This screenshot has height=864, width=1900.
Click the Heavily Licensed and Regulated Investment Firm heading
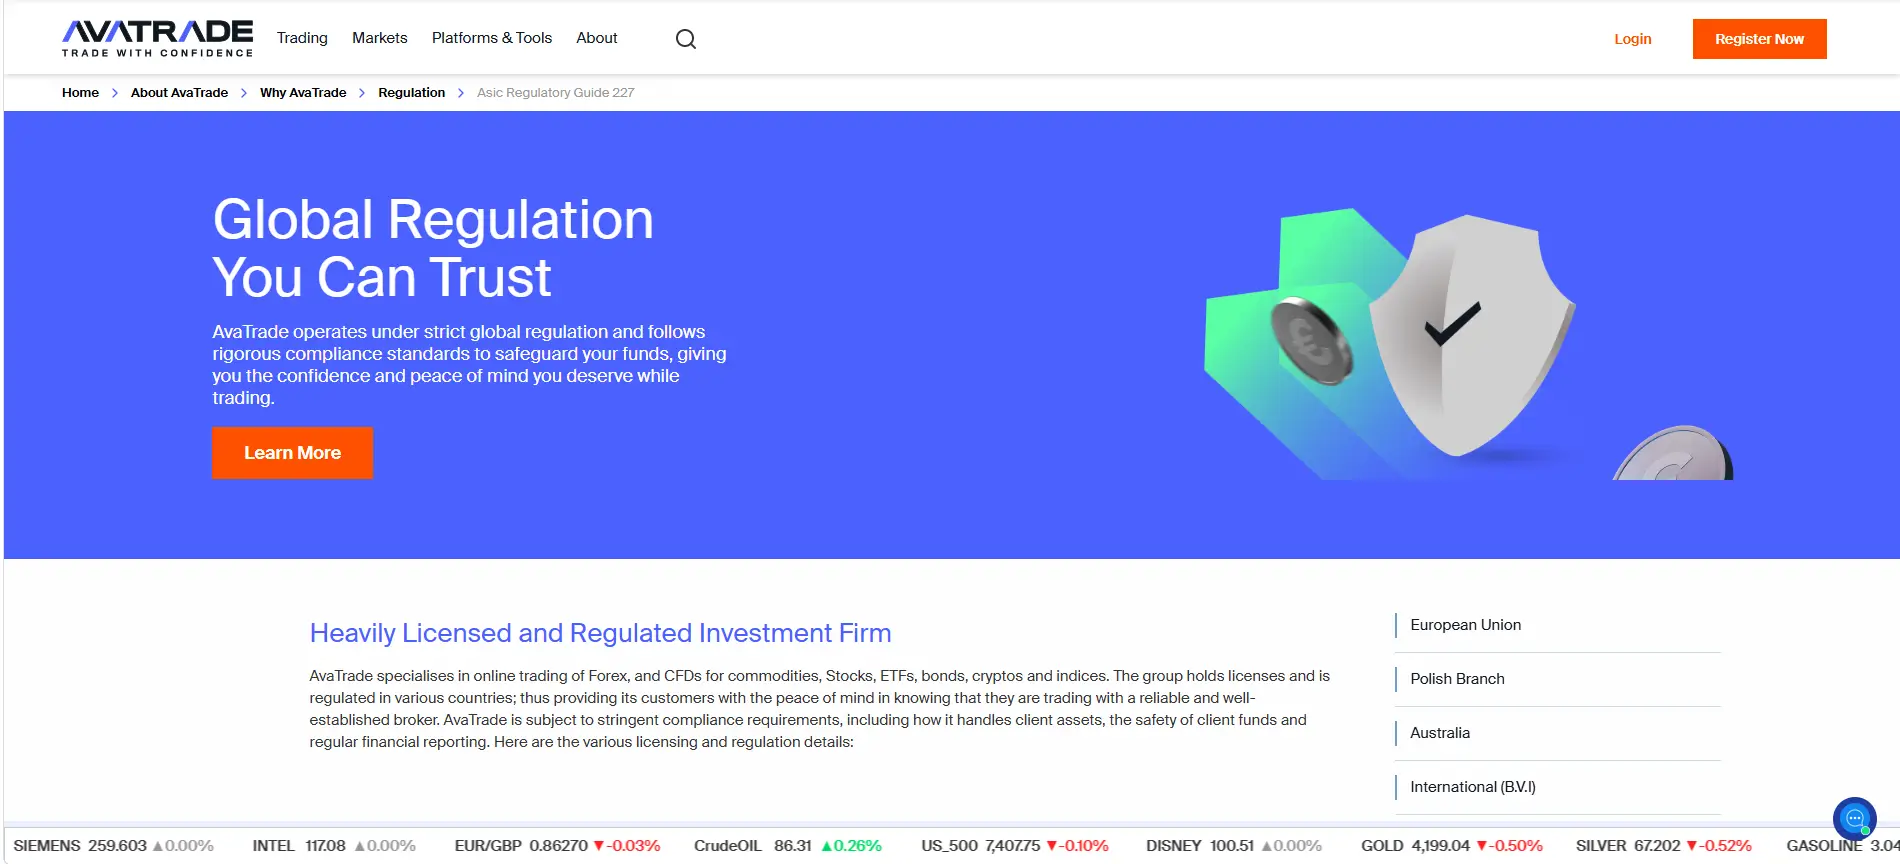(x=600, y=633)
